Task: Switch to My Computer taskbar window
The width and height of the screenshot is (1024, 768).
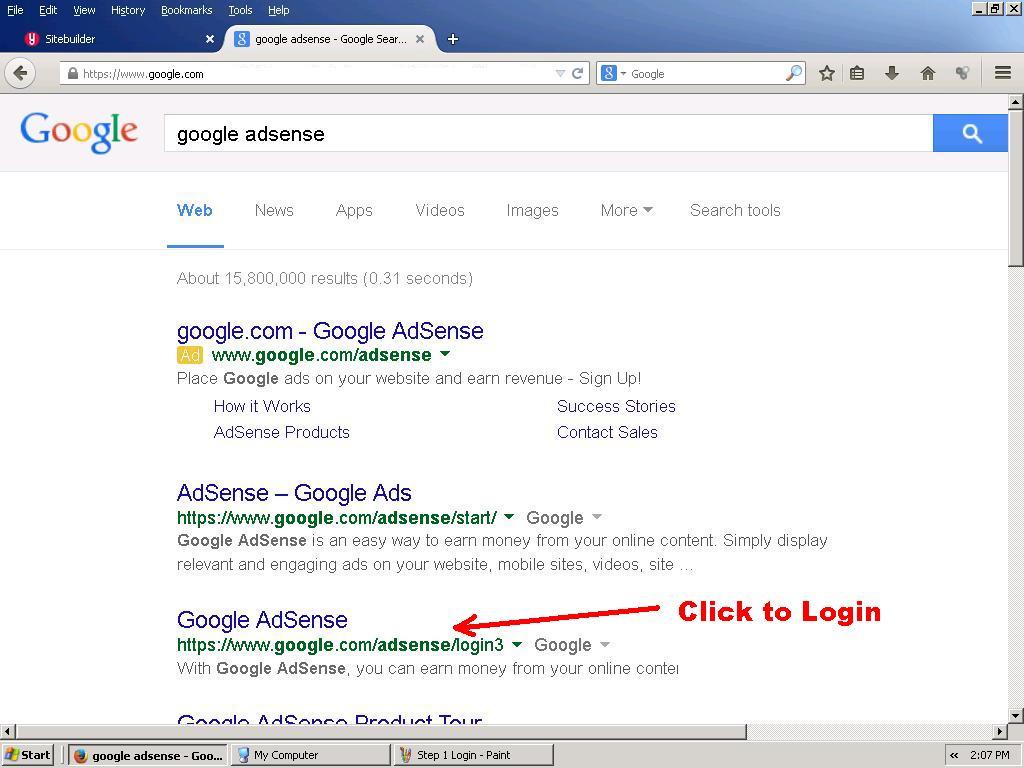Action: pyautogui.click(x=310, y=755)
